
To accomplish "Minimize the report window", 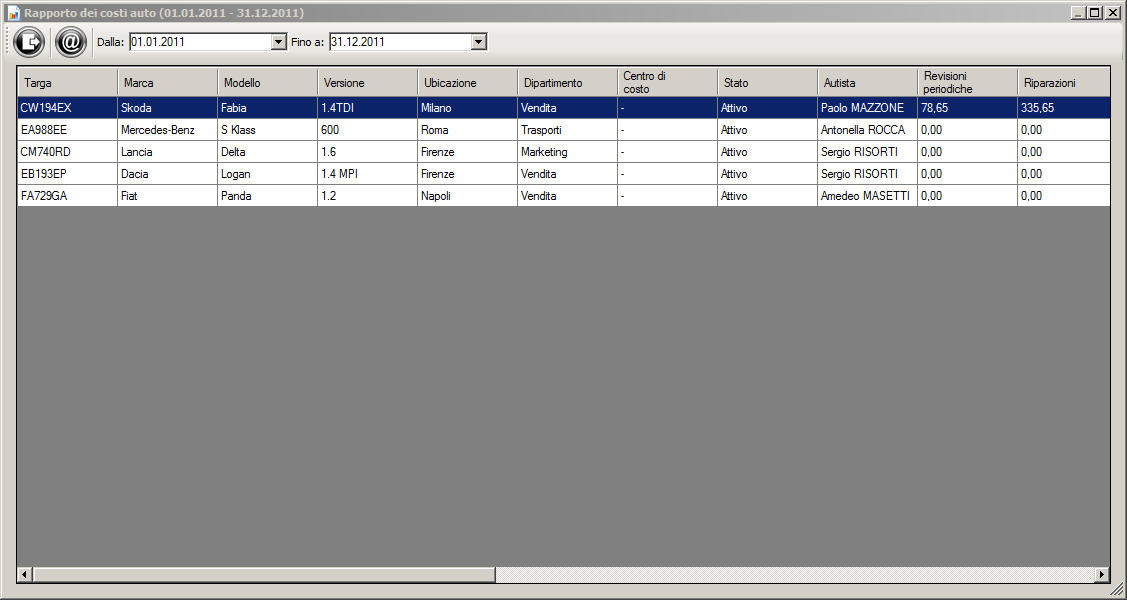I will (x=1078, y=13).
